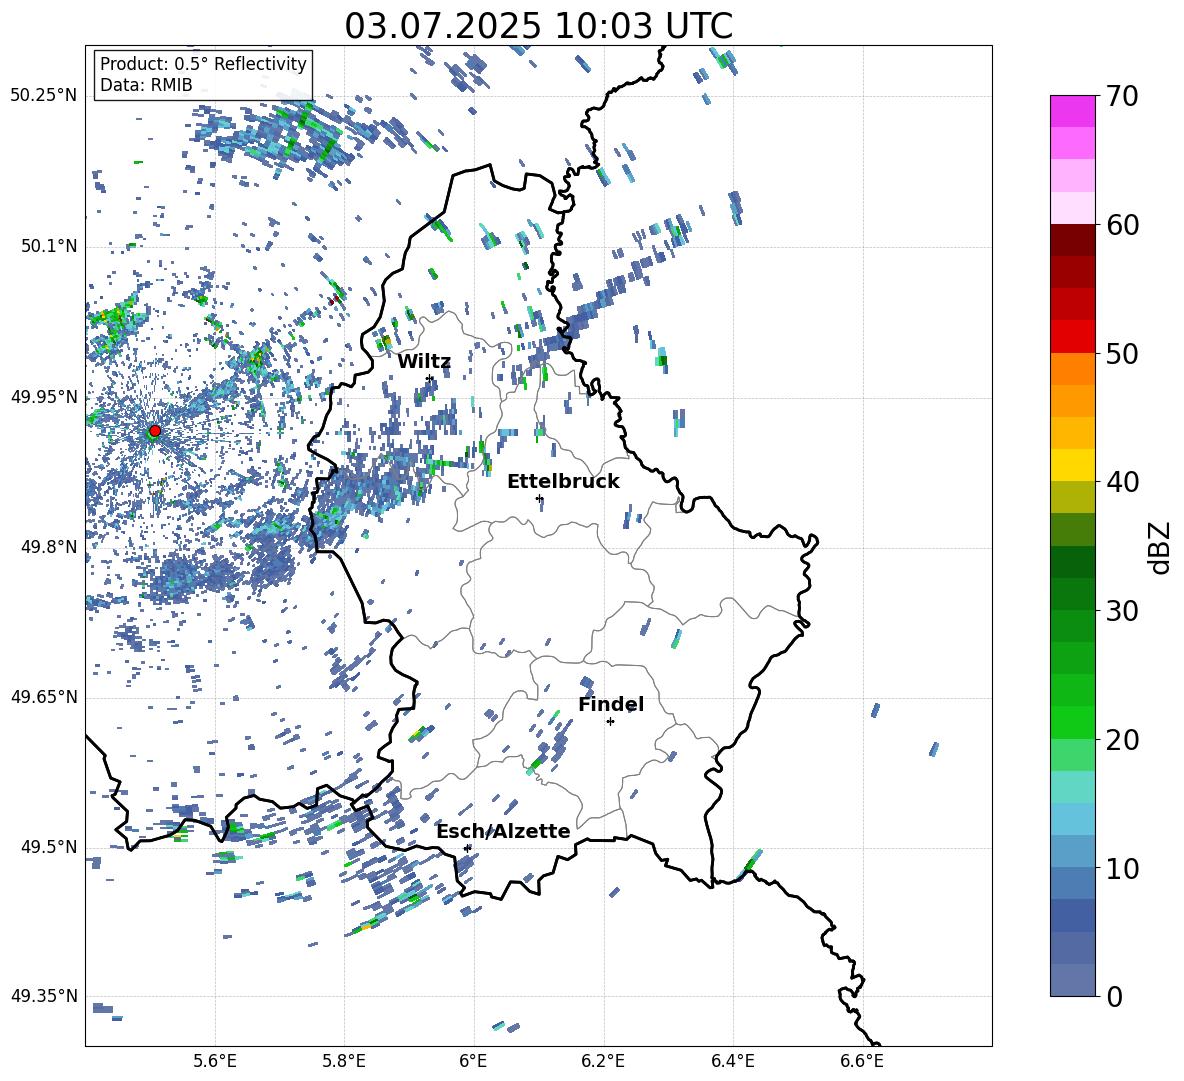The width and height of the screenshot is (1184, 1081).
Task: Click the turquoise colorbar segment below 20
Action: tap(1073, 787)
